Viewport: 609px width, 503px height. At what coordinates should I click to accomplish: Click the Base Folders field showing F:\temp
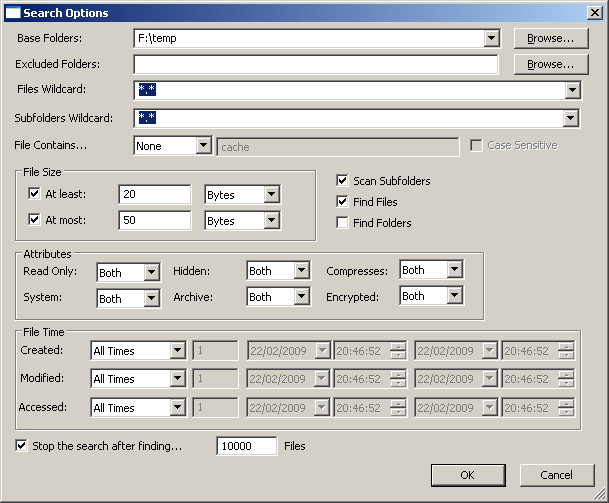(317, 38)
